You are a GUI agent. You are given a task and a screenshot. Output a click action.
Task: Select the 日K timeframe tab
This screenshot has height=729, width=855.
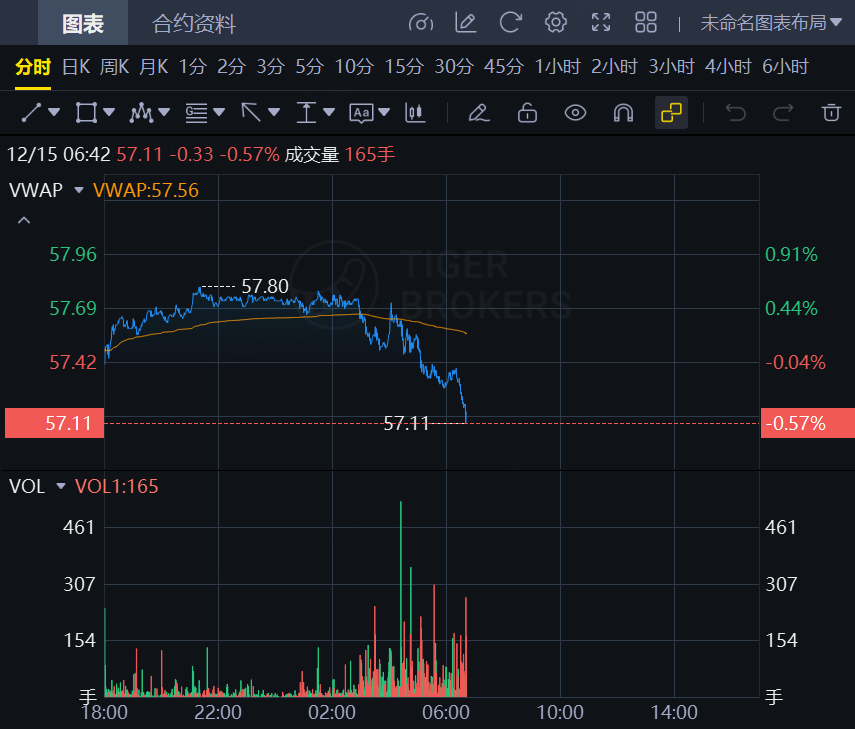76,67
